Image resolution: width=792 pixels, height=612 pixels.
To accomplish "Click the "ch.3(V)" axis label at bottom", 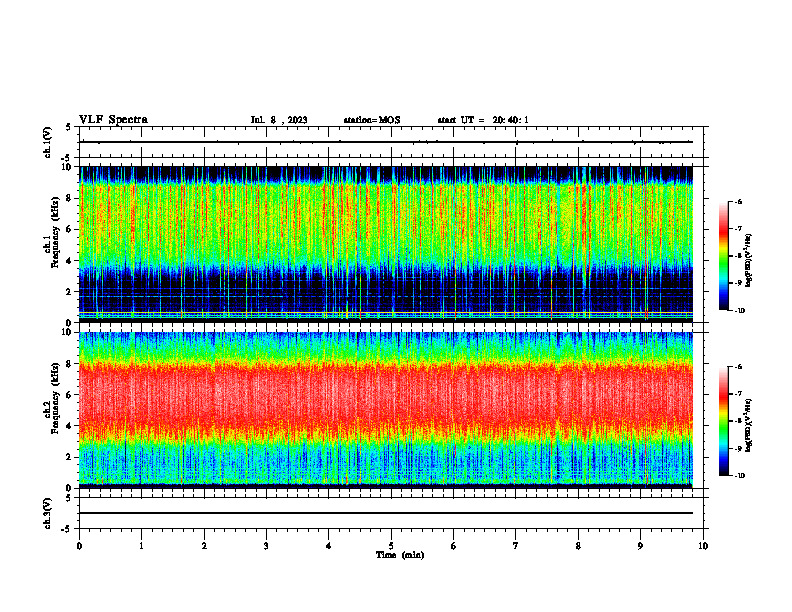I will point(48,513).
